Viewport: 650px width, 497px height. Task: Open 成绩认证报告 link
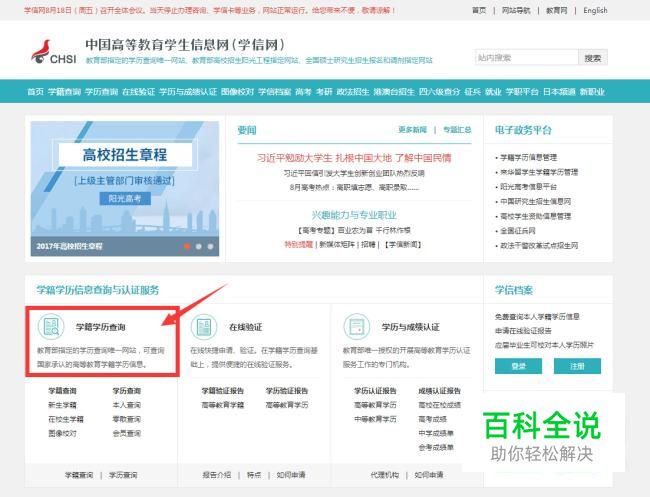point(439,390)
